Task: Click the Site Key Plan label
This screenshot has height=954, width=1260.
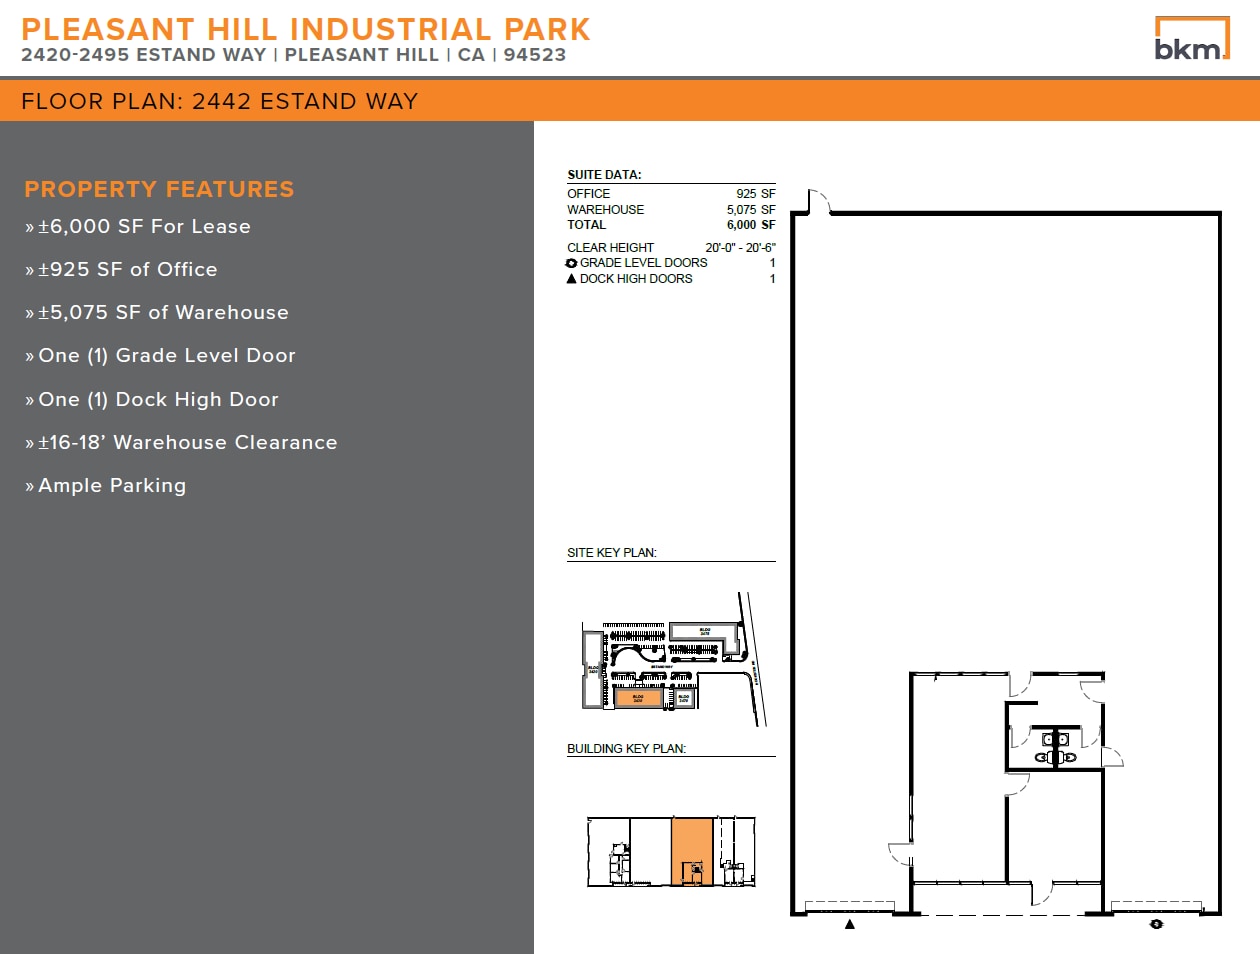Action: click(x=611, y=553)
